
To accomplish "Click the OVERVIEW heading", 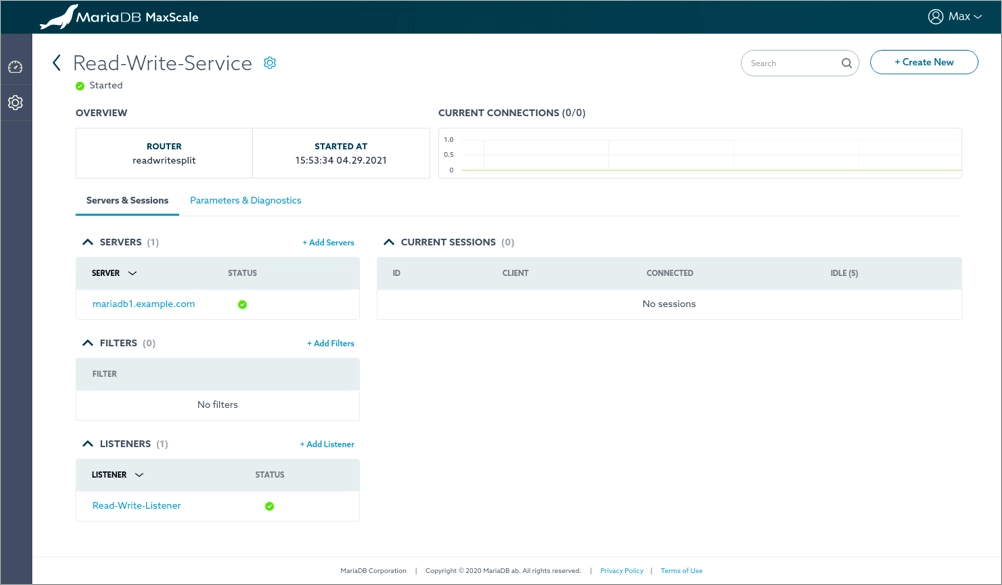I will [102, 113].
